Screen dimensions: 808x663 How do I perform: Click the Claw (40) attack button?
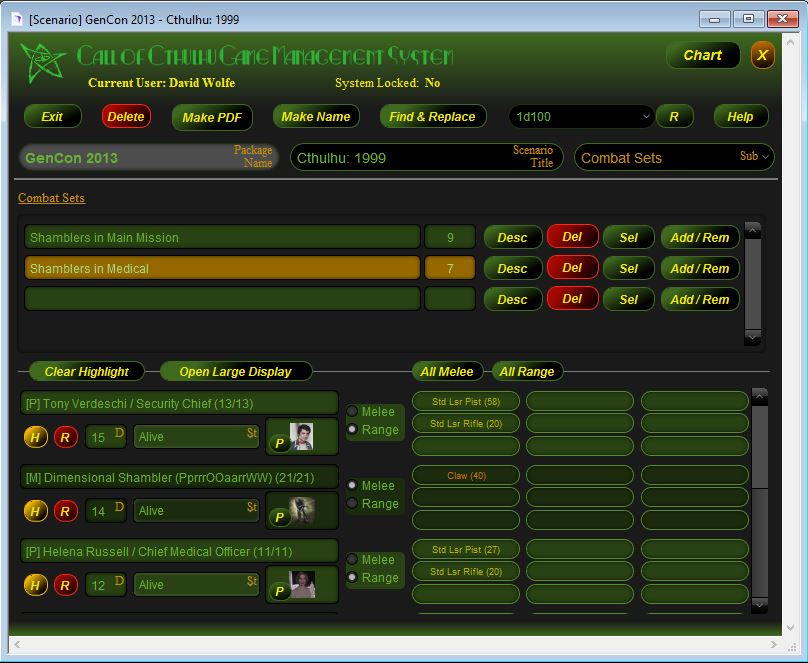(466, 475)
